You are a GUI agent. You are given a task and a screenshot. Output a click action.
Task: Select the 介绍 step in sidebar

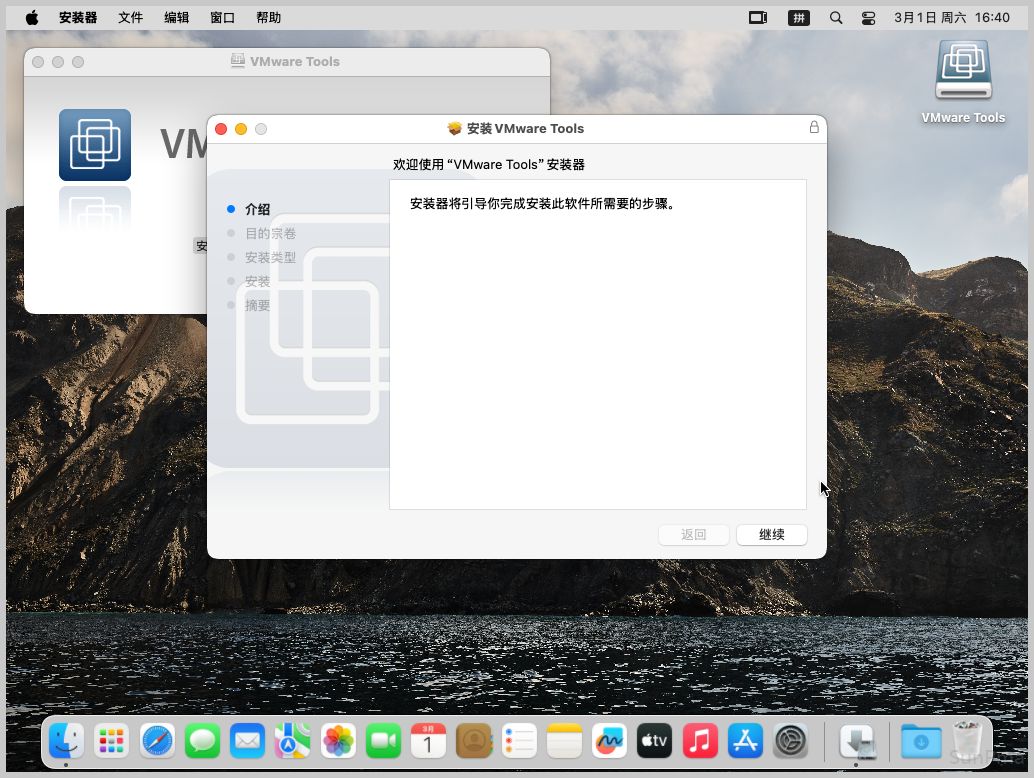click(x=257, y=209)
